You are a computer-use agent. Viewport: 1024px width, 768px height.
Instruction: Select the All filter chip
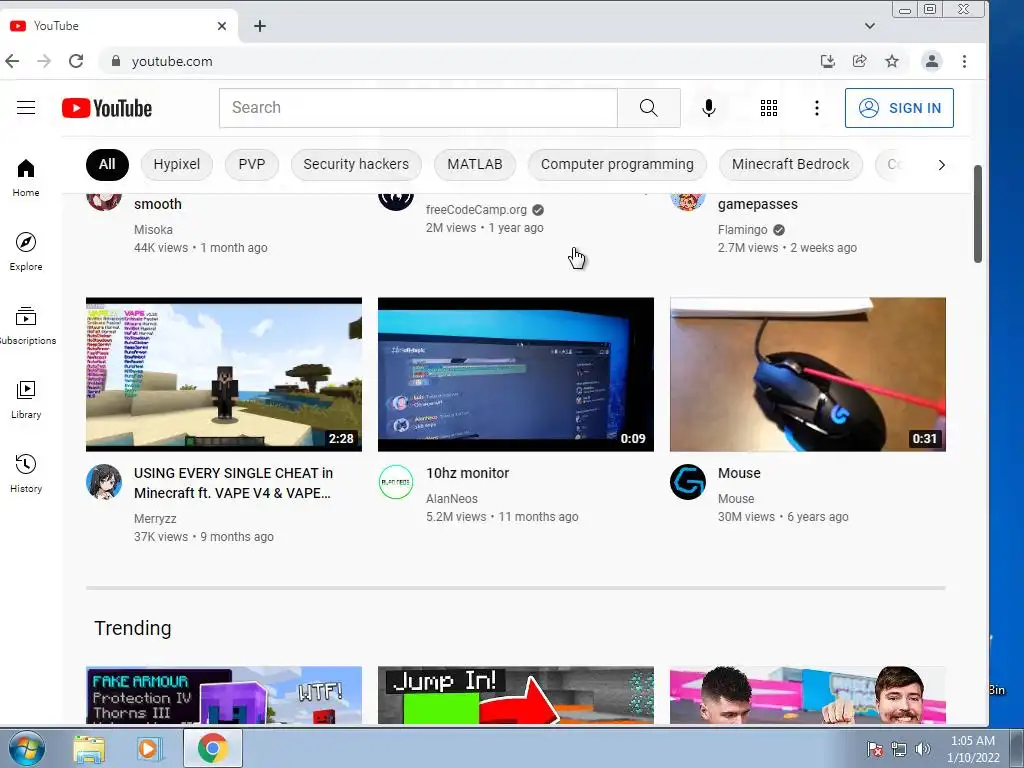[x=107, y=165]
